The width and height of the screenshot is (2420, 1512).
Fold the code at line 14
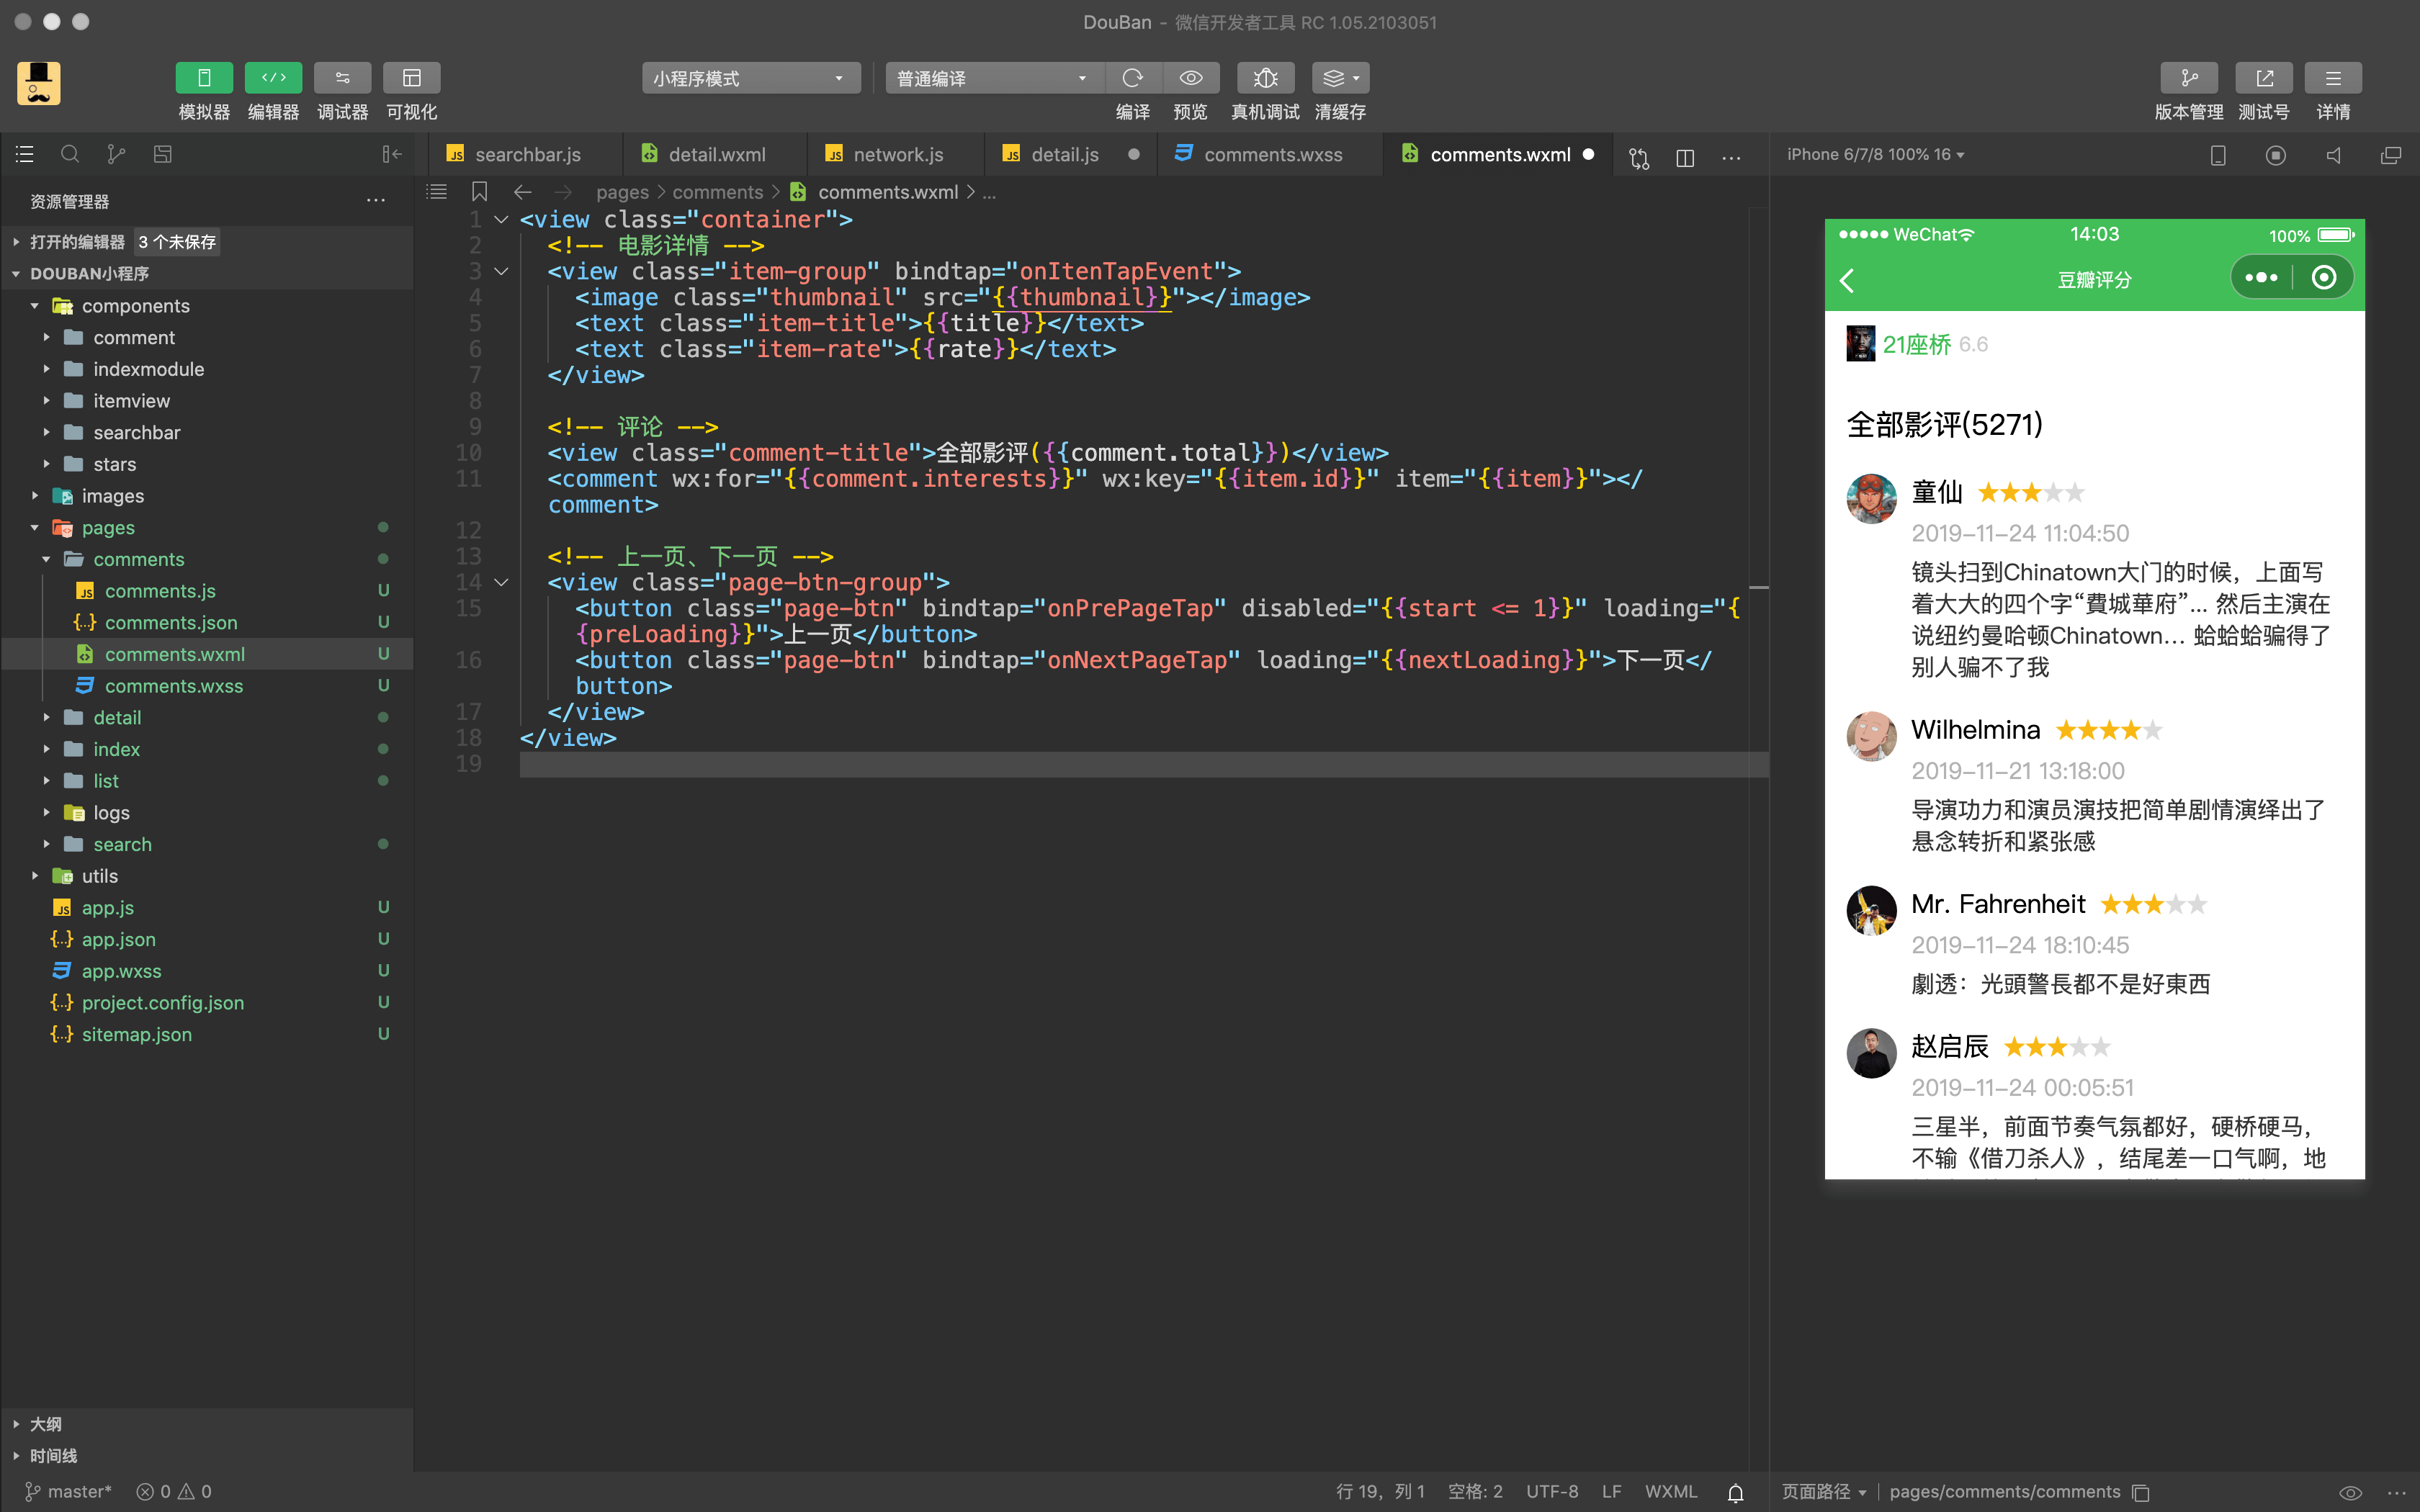[x=502, y=583]
